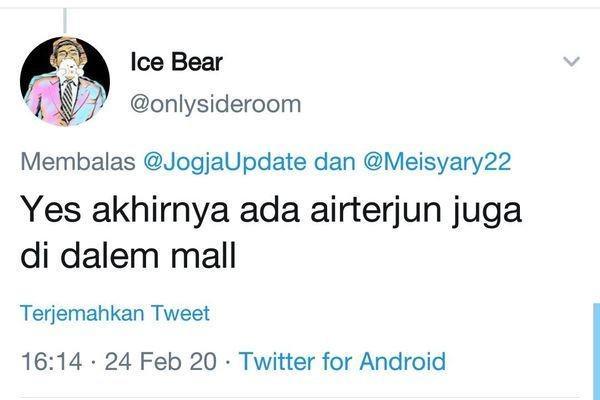This screenshot has height=400, width=600.
Task: Click the word juga in tweet
Action: (487, 213)
